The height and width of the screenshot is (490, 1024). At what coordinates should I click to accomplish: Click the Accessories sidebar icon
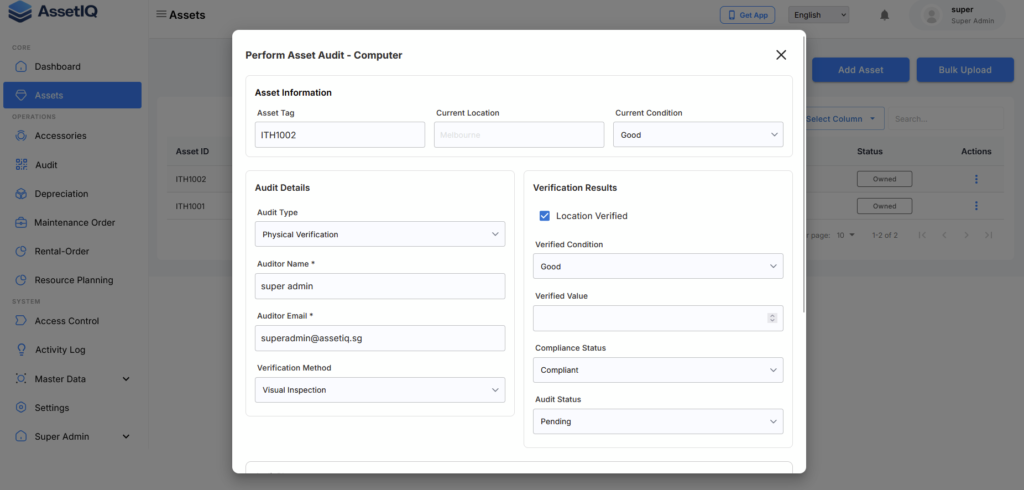coord(21,136)
